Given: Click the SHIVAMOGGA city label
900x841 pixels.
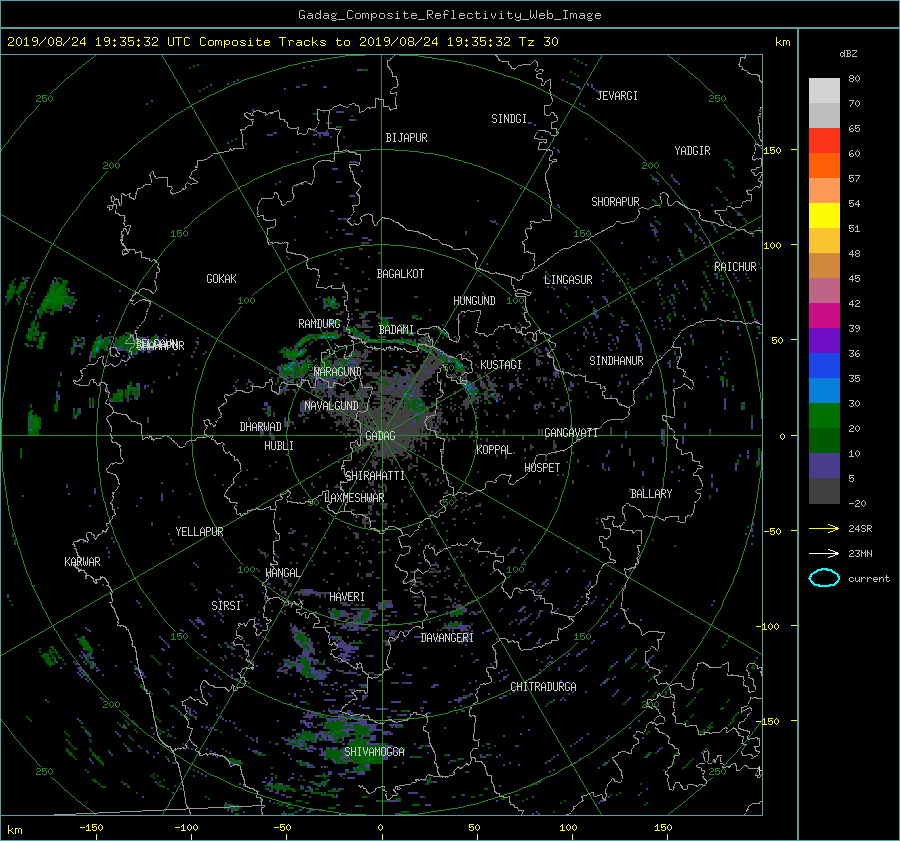Looking at the screenshot, I should [x=374, y=751].
